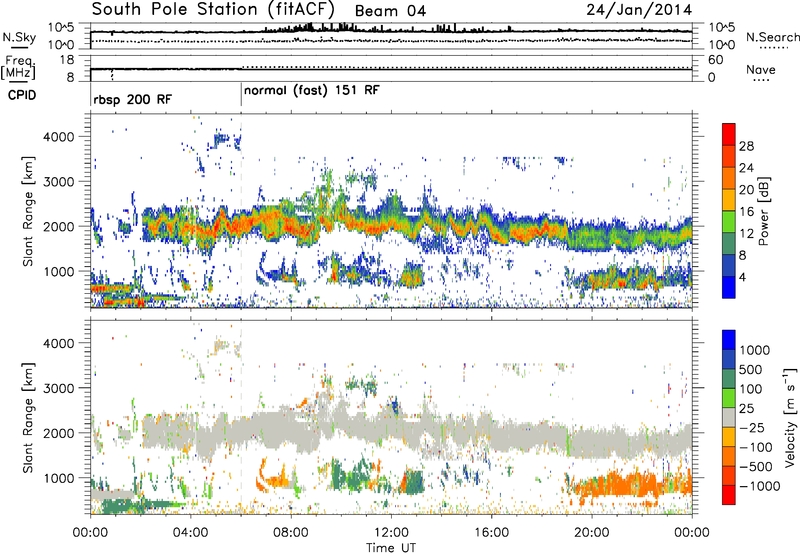Click the 'Freq. [MHz]' axis label
Screen dimensions: 800x554
click(19, 68)
